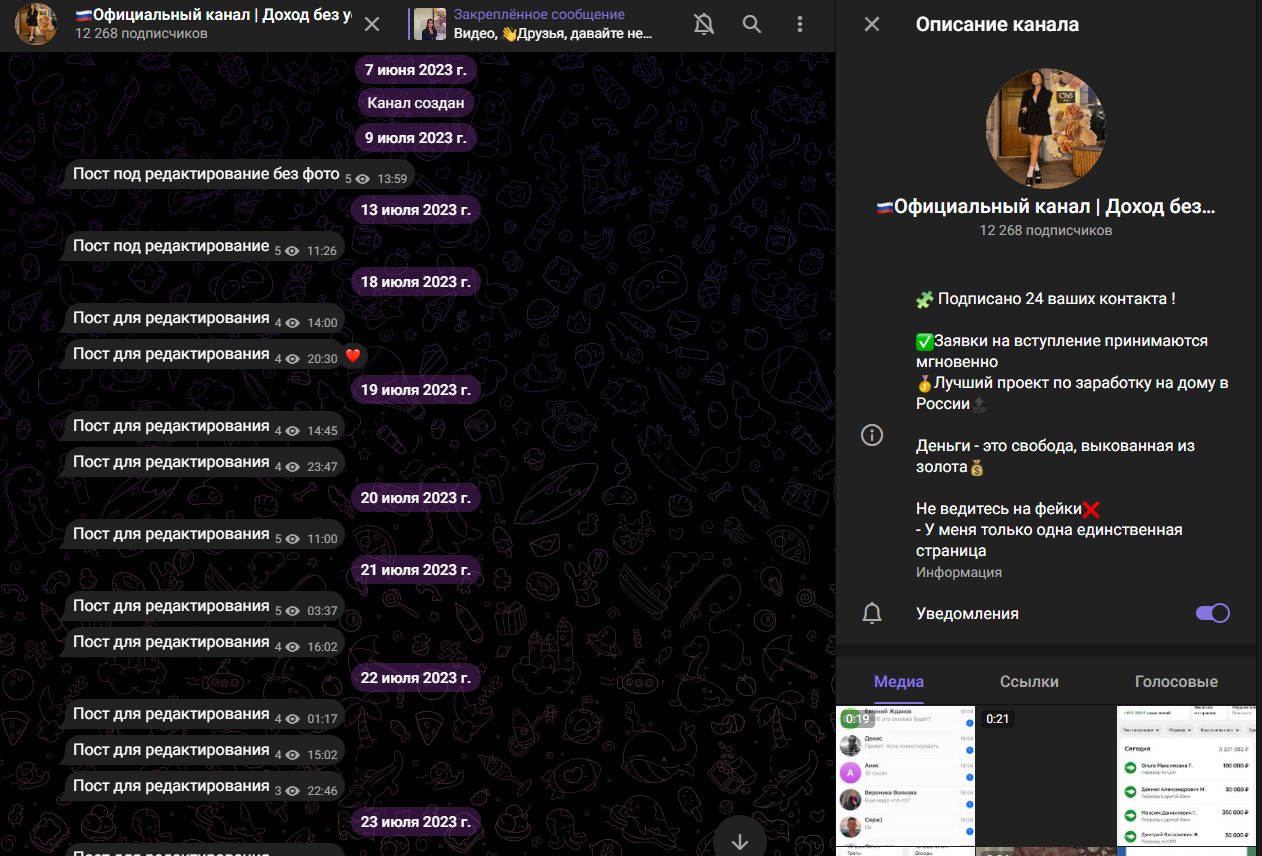Click the bell icon next to Уведомления
1262x856 pixels.
point(872,613)
